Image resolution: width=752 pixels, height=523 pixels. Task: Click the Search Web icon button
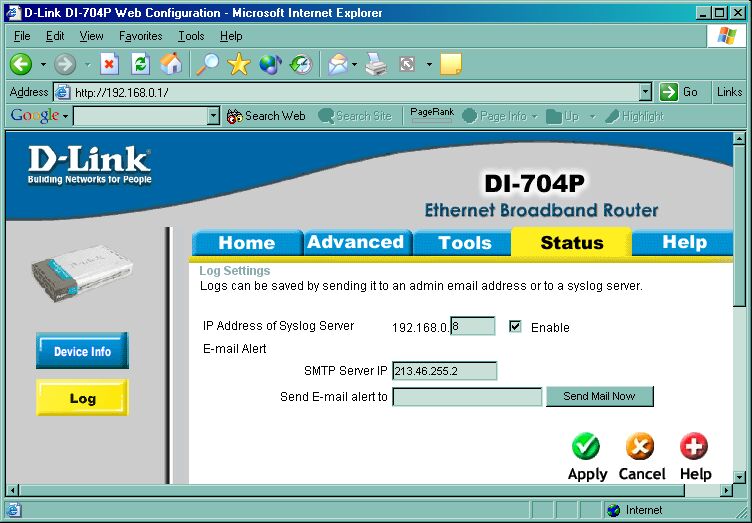235,116
